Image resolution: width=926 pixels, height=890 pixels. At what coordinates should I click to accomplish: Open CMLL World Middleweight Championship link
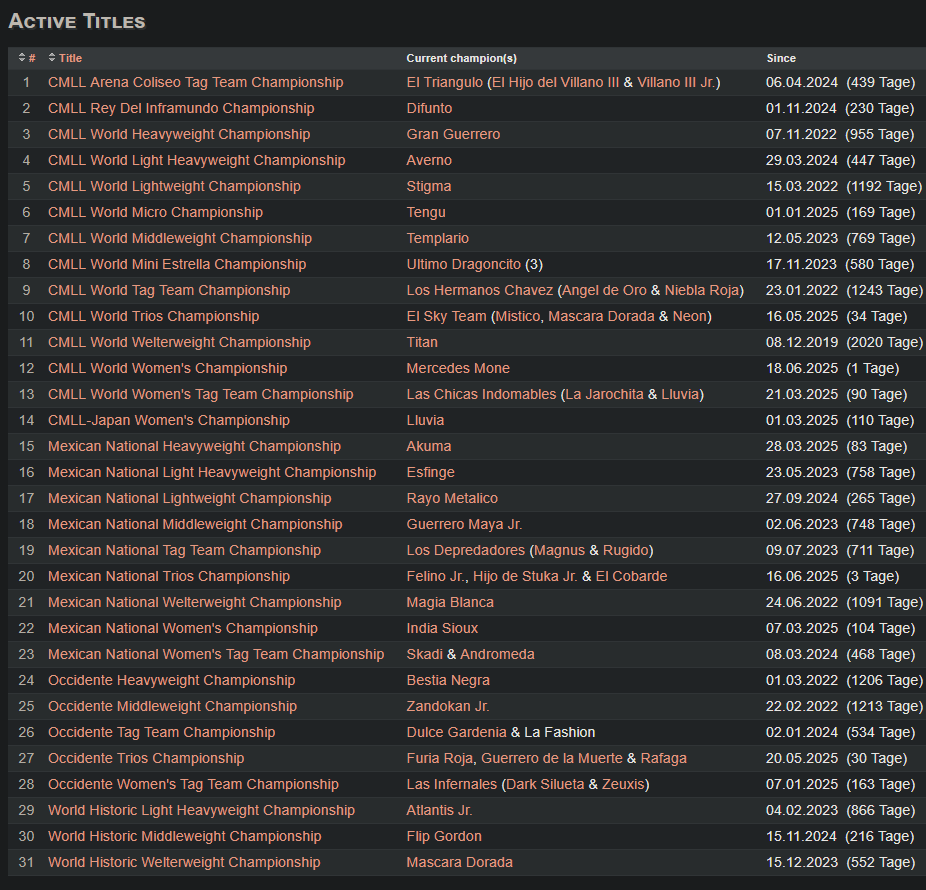pos(180,238)
